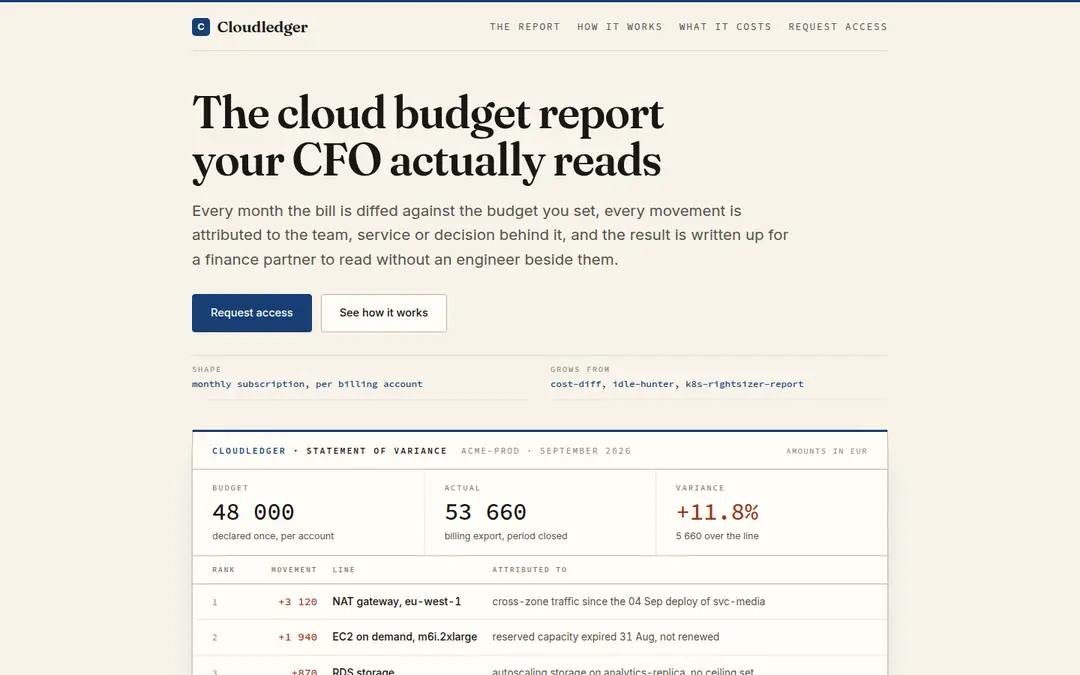Click 'reserved capacity expired 31 Aug' attribution
Image resolution: width=1080 pixels, height=675 pixels.
tap(605, 636)
